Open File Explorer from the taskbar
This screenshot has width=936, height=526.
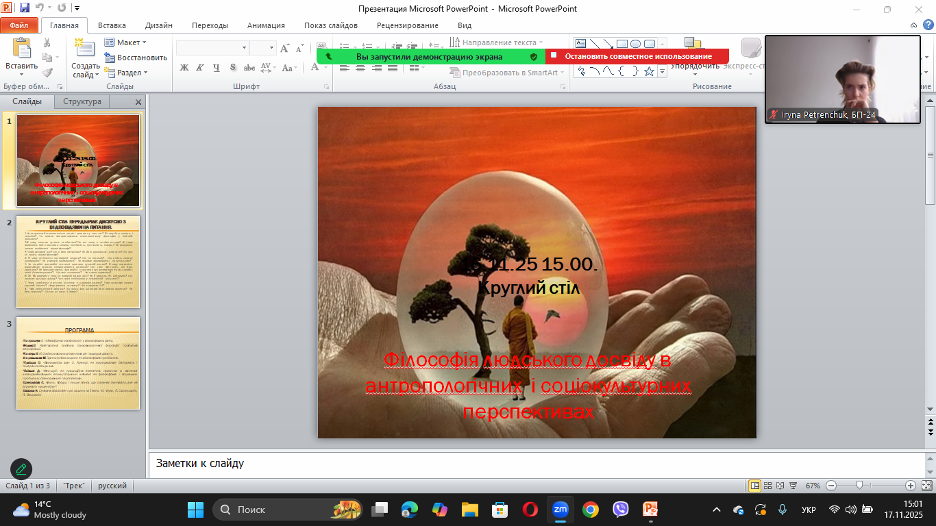[x=470, y=509]
